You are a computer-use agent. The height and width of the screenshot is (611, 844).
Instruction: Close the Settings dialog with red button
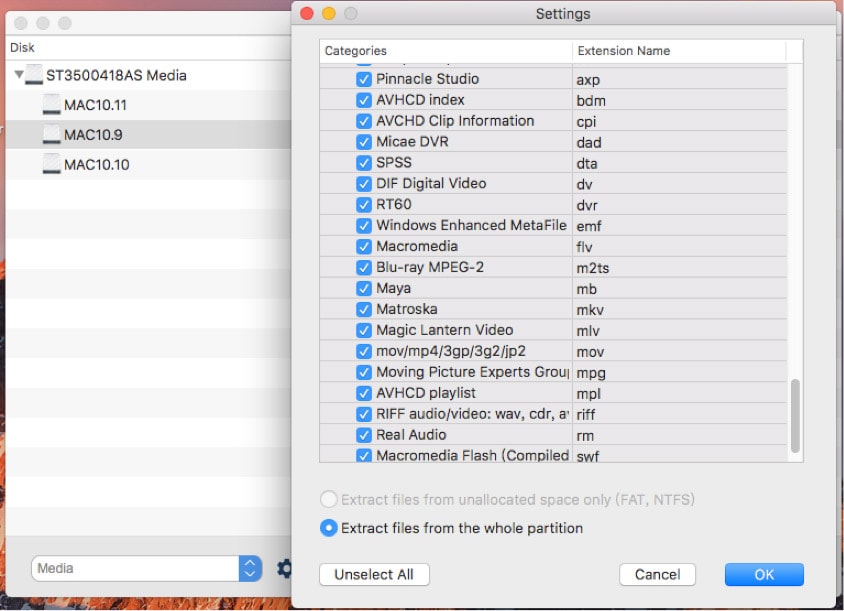(307, 13)
